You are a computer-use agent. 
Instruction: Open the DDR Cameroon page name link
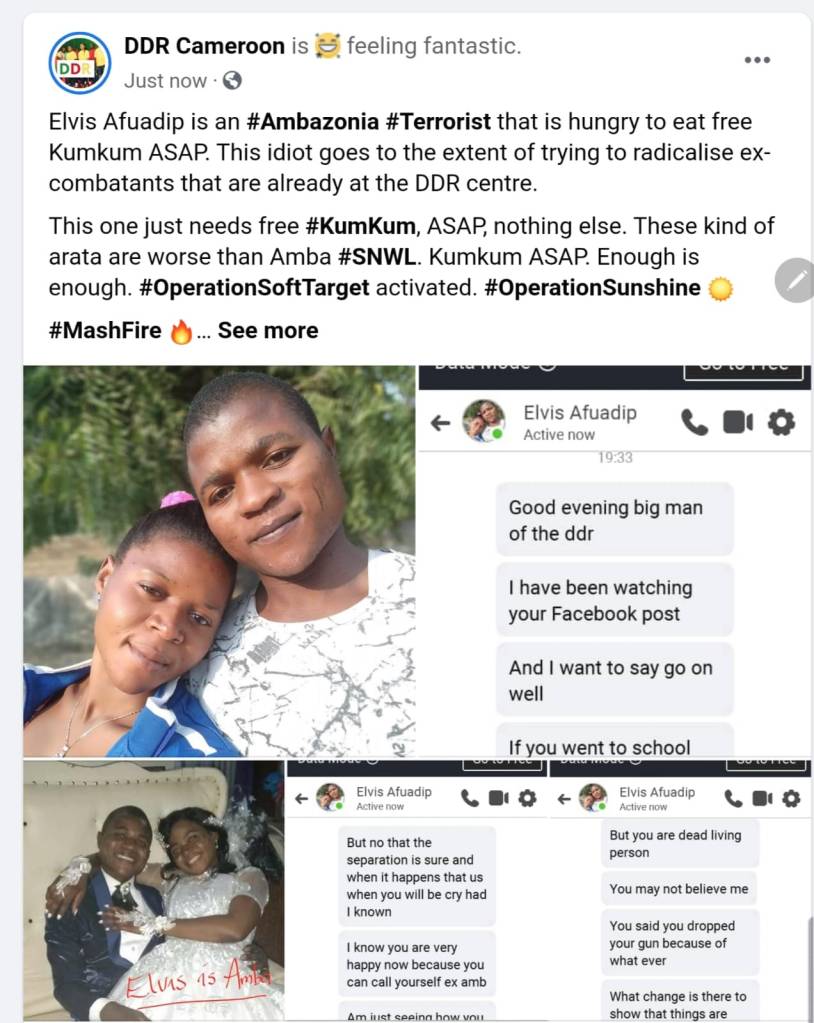(x=203, y=46)
